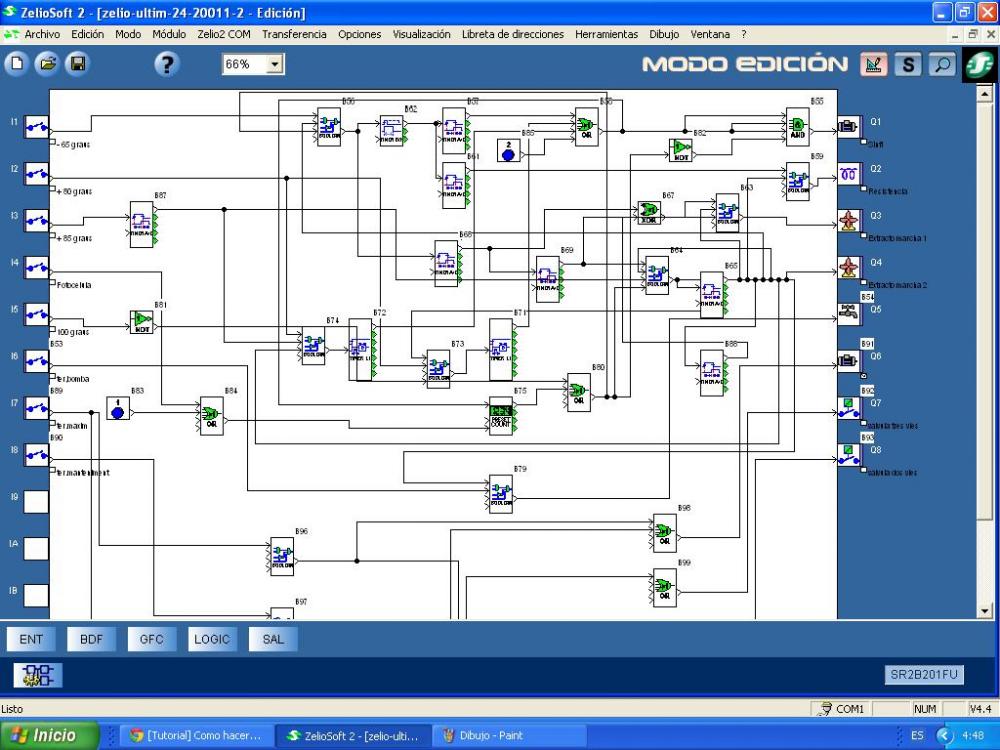Image resolution: width=1000 pixels, height=750 pixels.
Task: Click the vertical scrollbar up arrow
Action: (x=984, y=94)
